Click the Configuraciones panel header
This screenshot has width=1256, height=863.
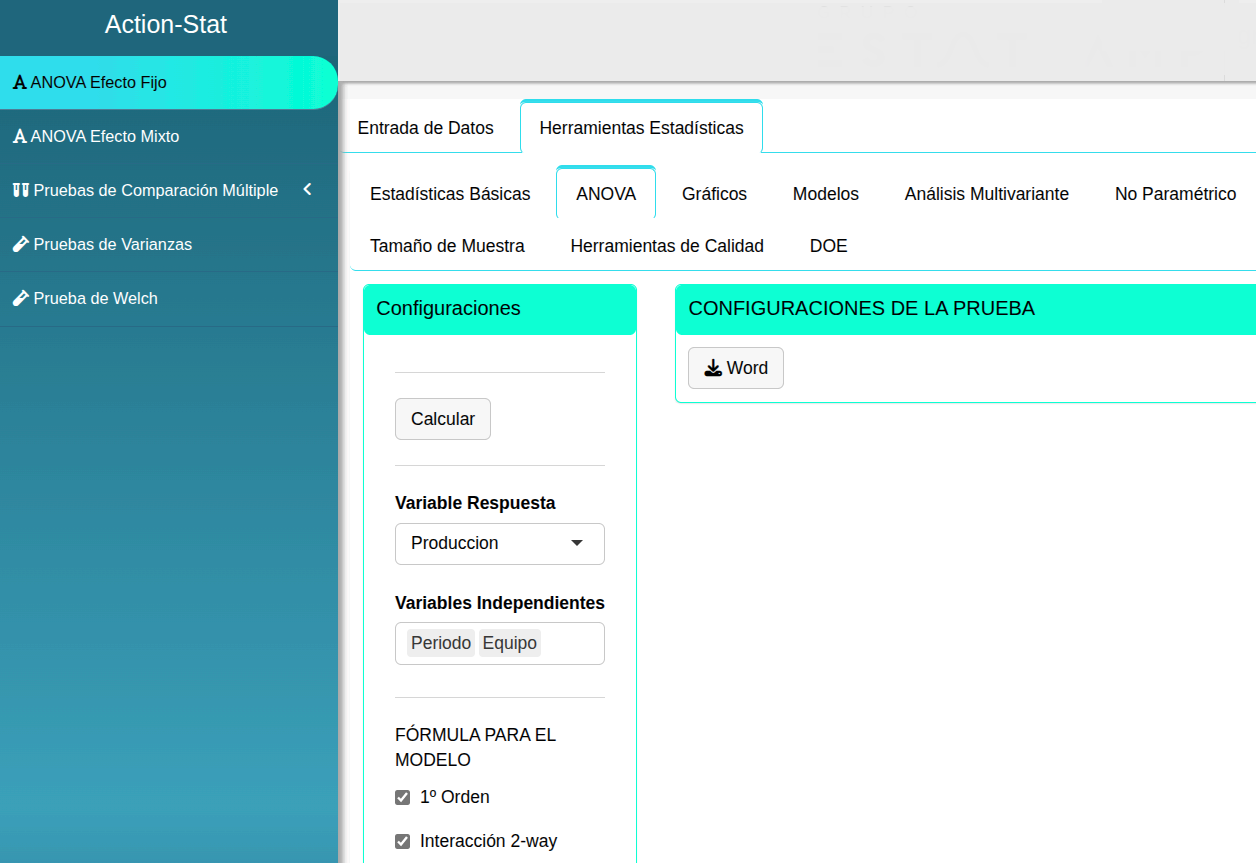(500, 309)
